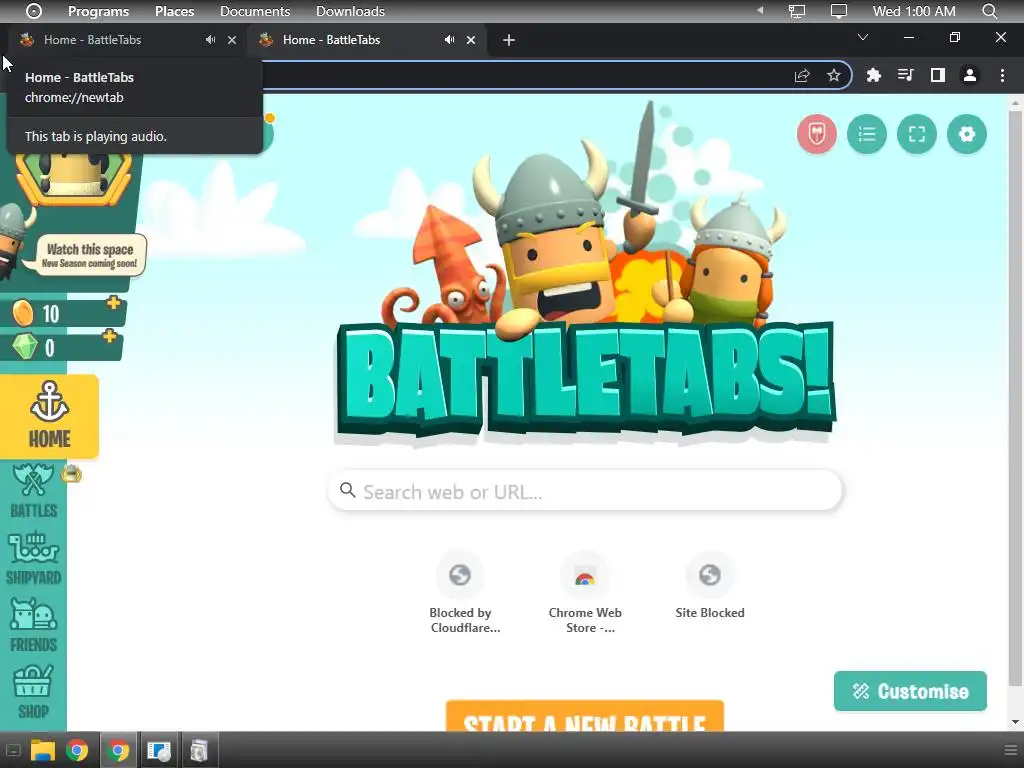Open the taskbar menu lines at right
The image size is (1024, 768).
pyautogui.click(x=1012, y=750)
